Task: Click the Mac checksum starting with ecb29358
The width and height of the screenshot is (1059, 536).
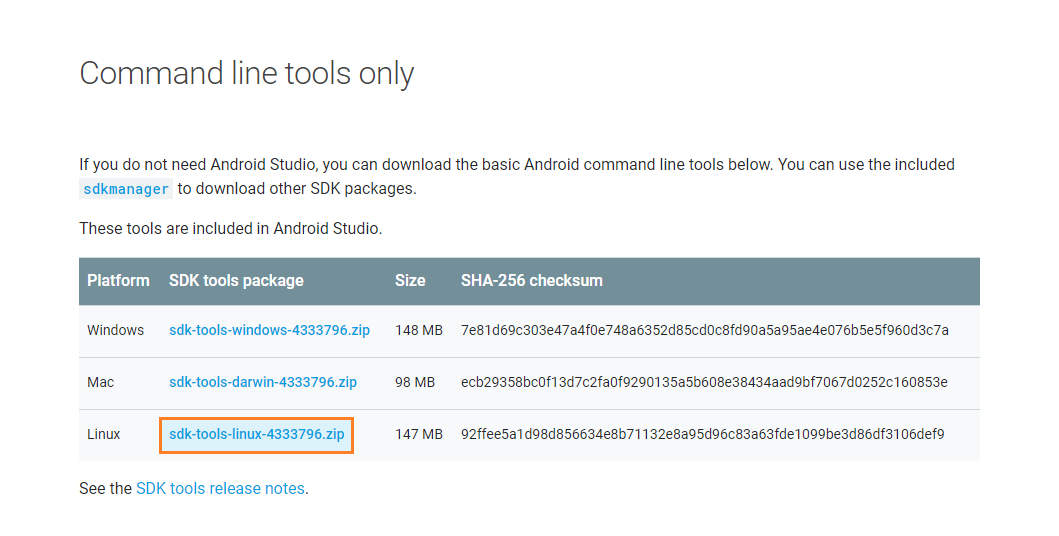Action: [x=704, y=382]
